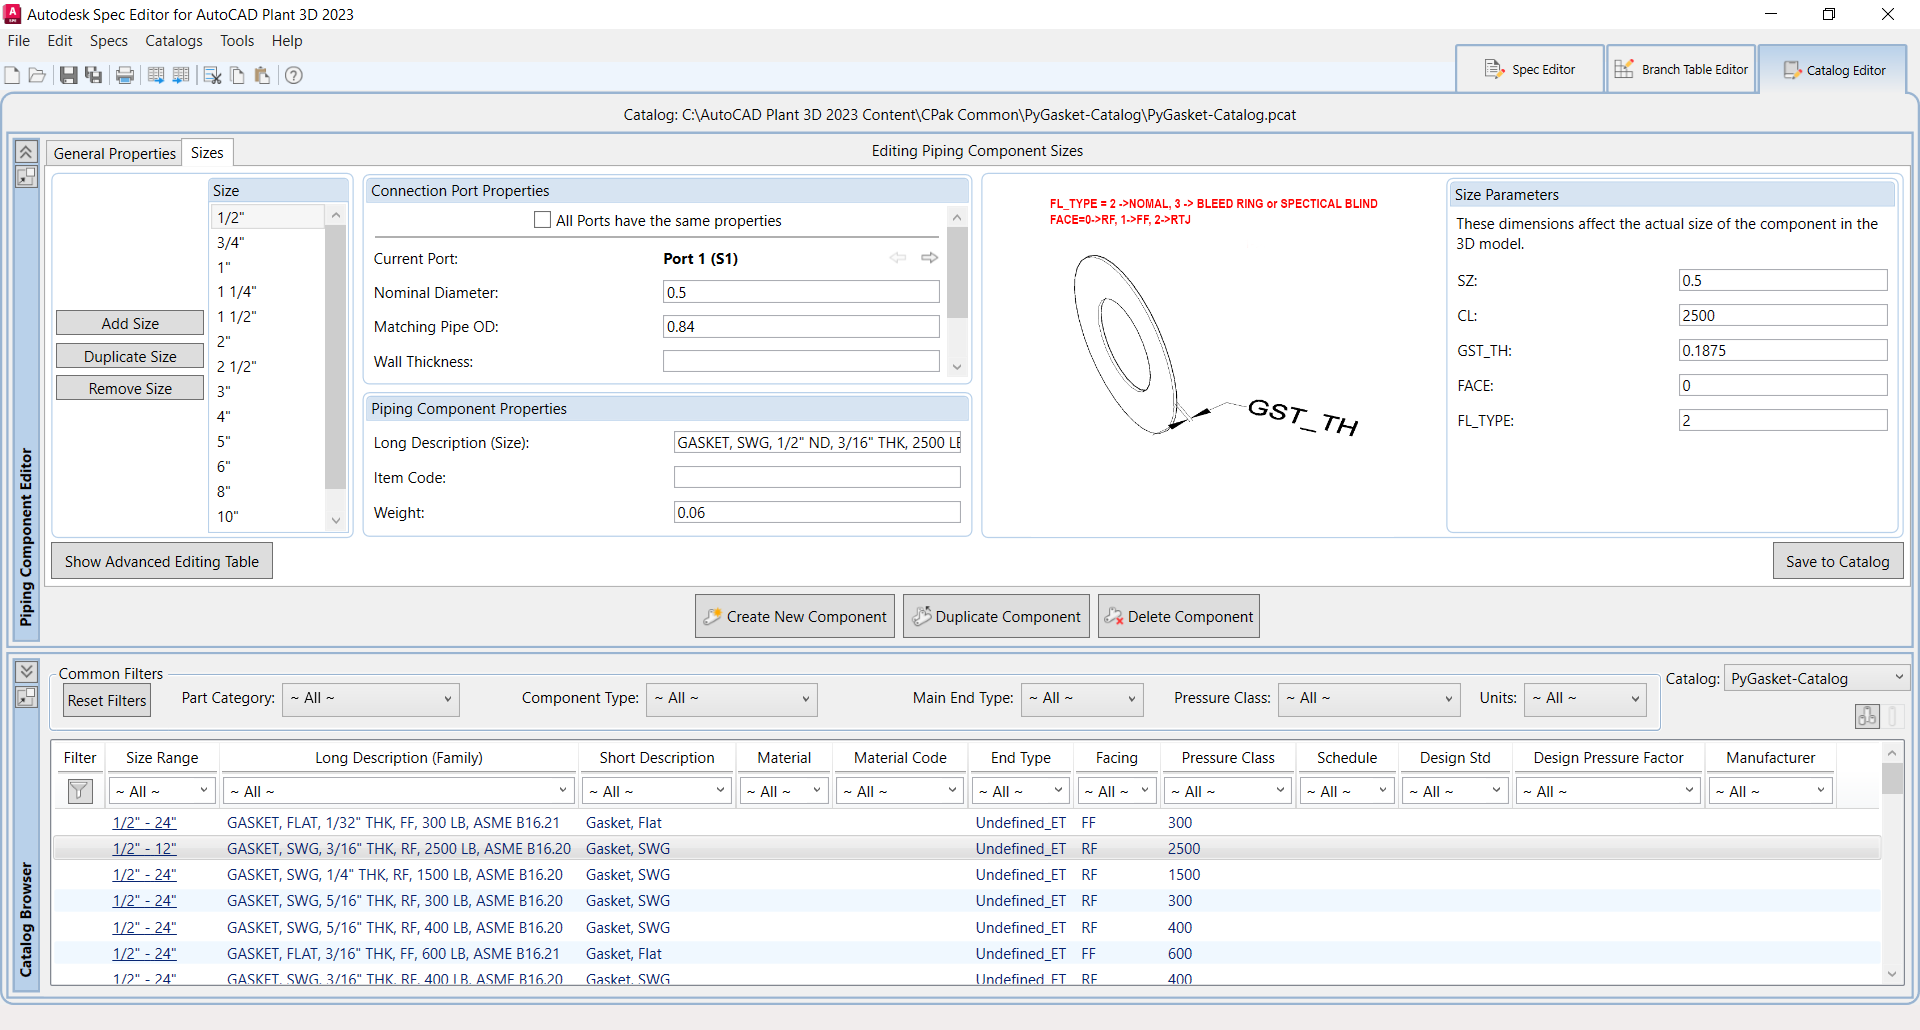Click the next port arrow icon
Image resolution: width=1920 pixels, height=1030 pixels.
tap(930, 258)
